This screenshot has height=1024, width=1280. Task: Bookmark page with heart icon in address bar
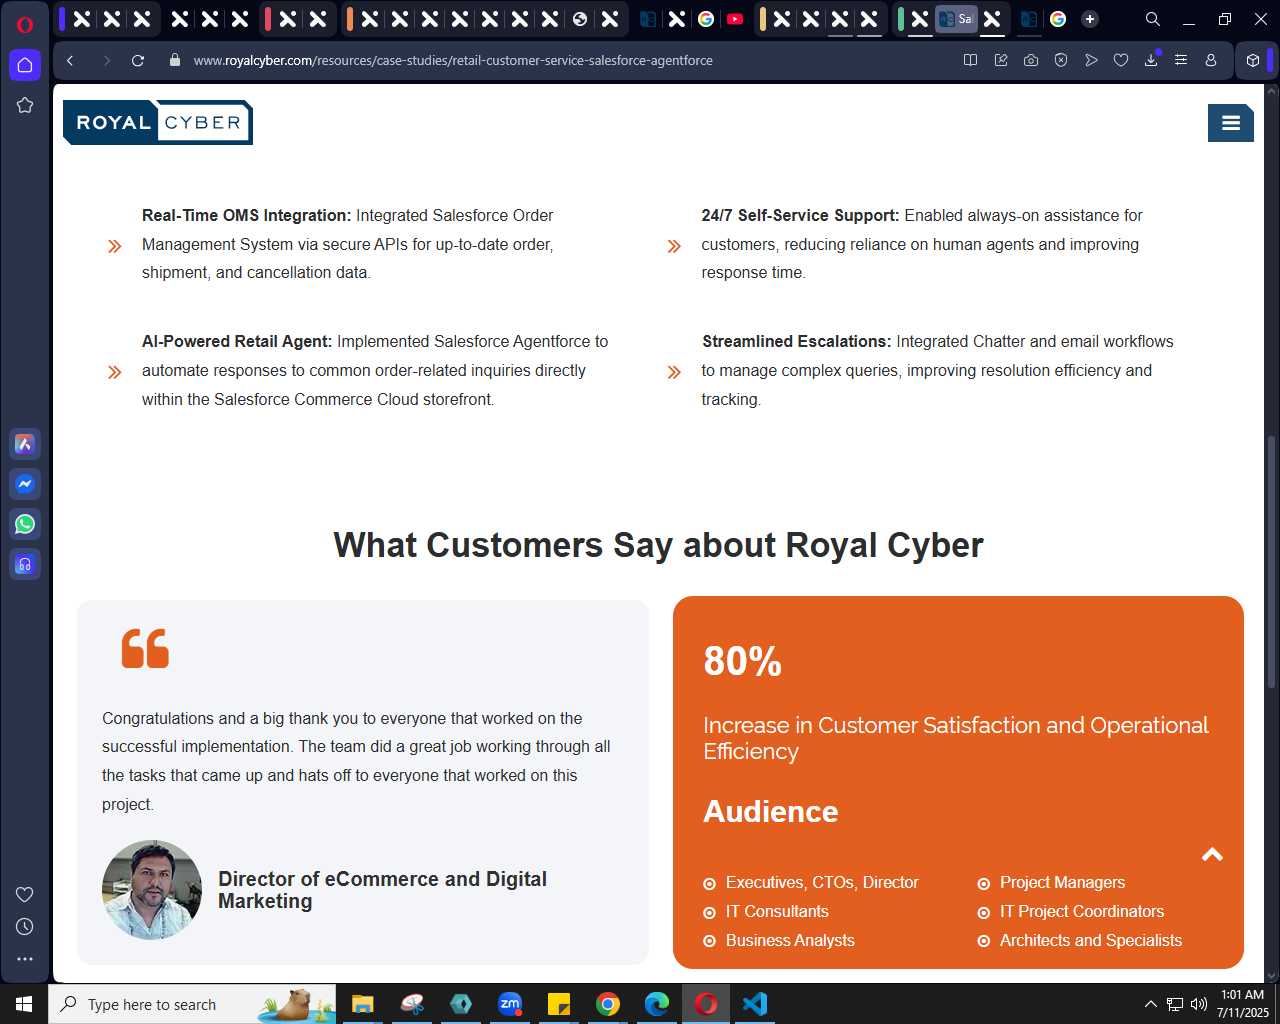(x=1121, y=60)
